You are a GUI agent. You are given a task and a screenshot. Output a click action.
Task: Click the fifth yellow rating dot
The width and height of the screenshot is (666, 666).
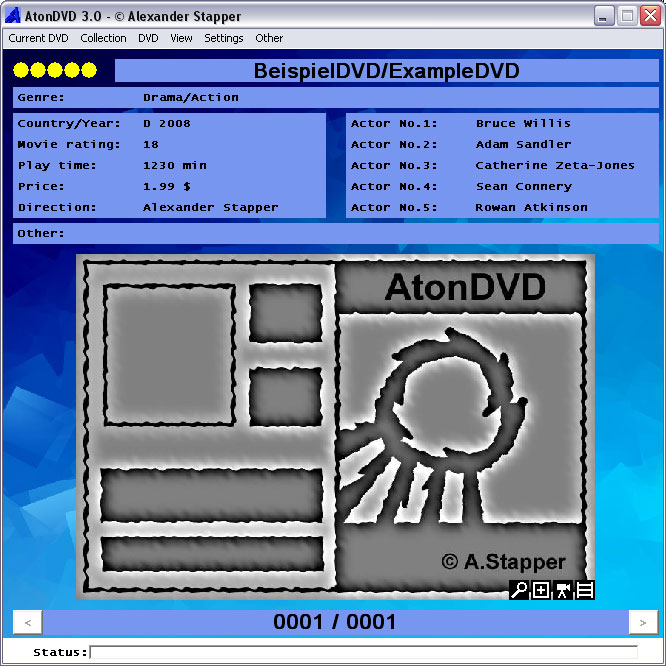click(89, 70)
